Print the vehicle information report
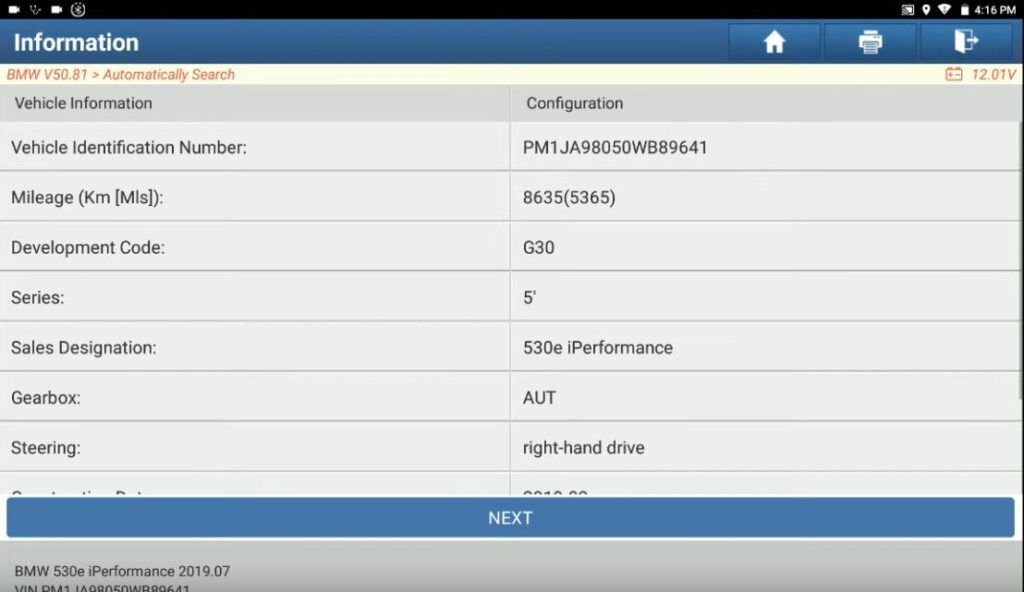This screenshot has width=1024, height=592. (x=869, y=42)
